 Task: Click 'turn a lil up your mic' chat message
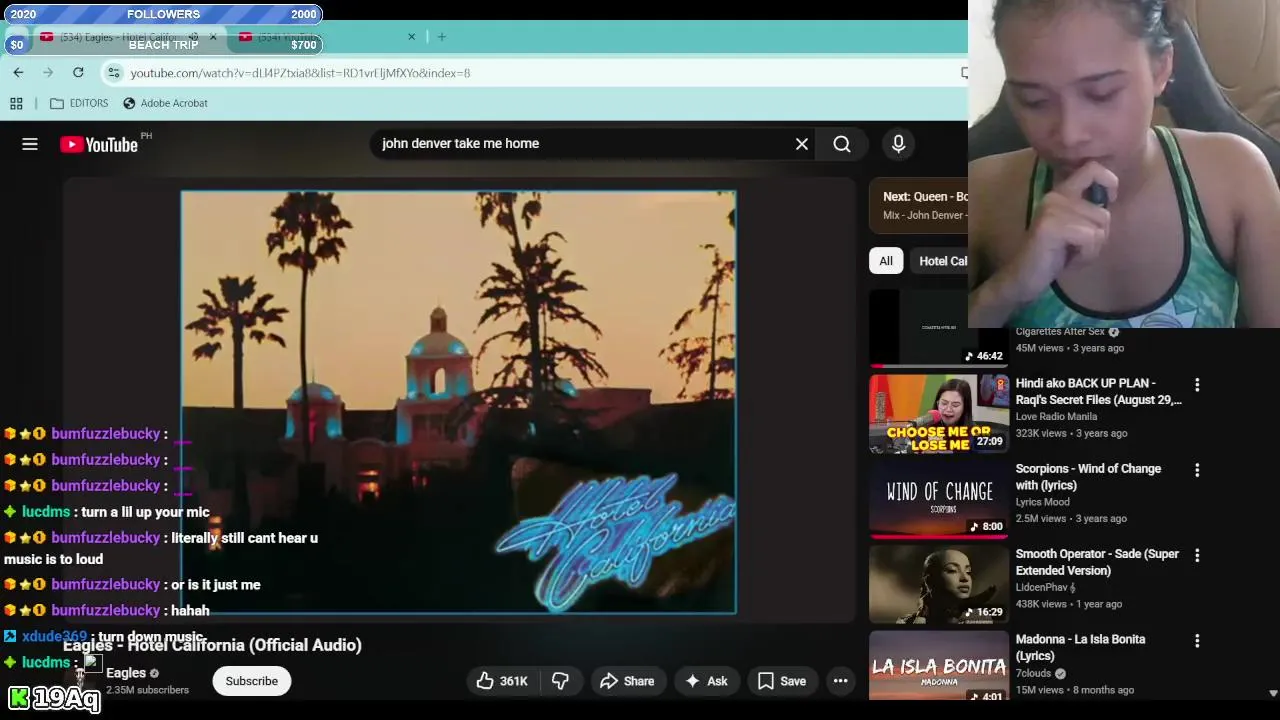pyautogui.click(x=145, y=512)
